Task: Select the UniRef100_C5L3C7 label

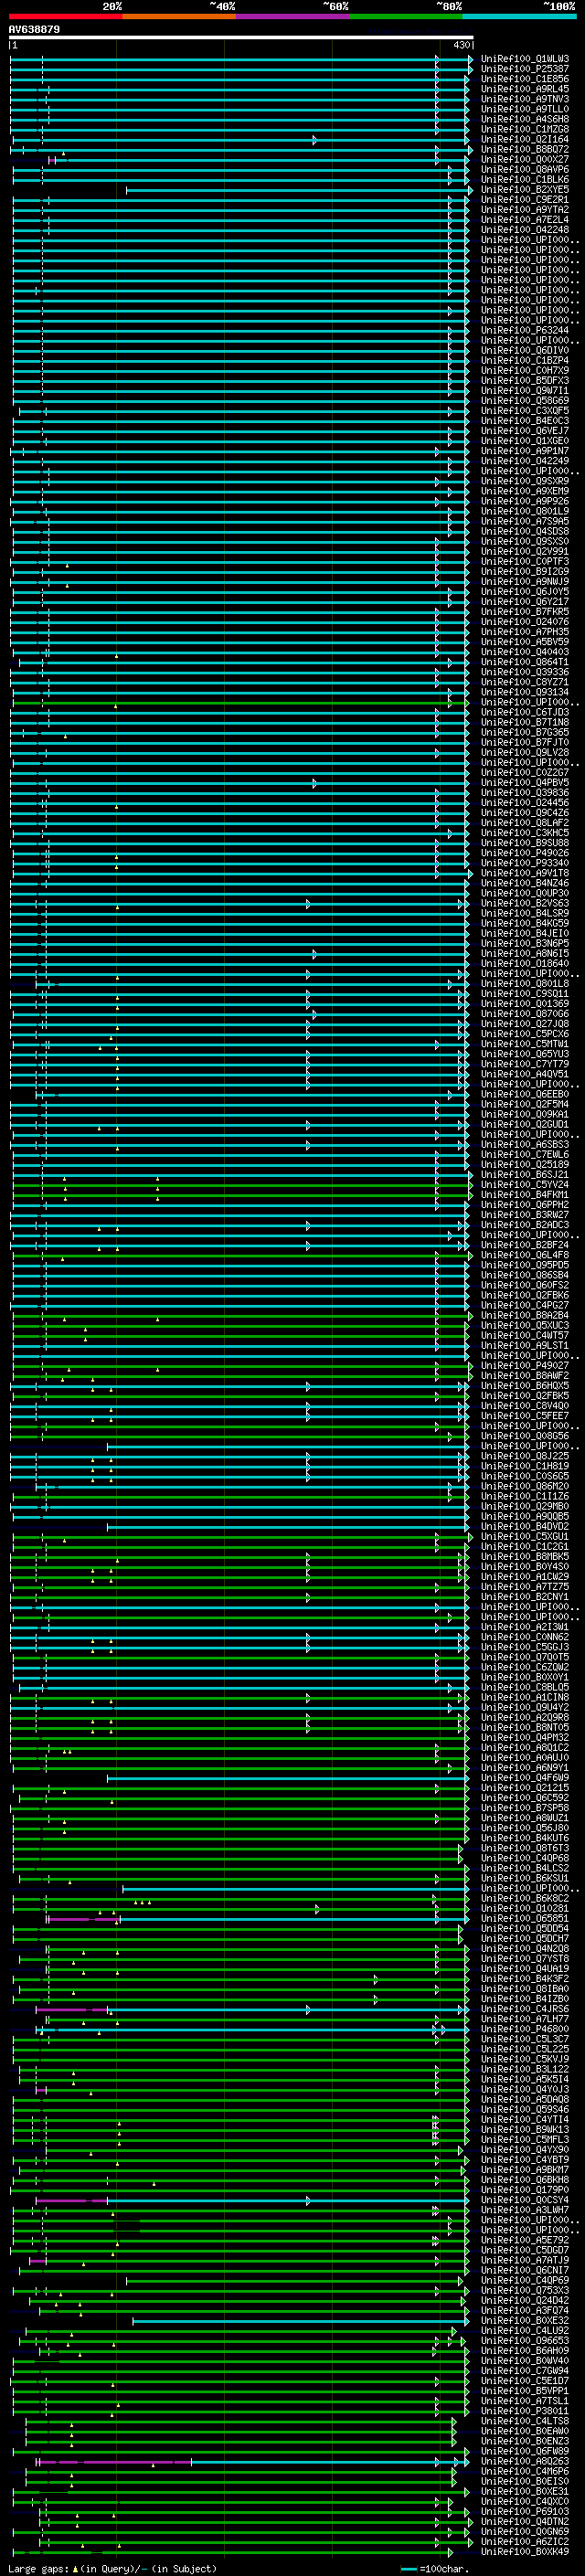Action: 525,2039
